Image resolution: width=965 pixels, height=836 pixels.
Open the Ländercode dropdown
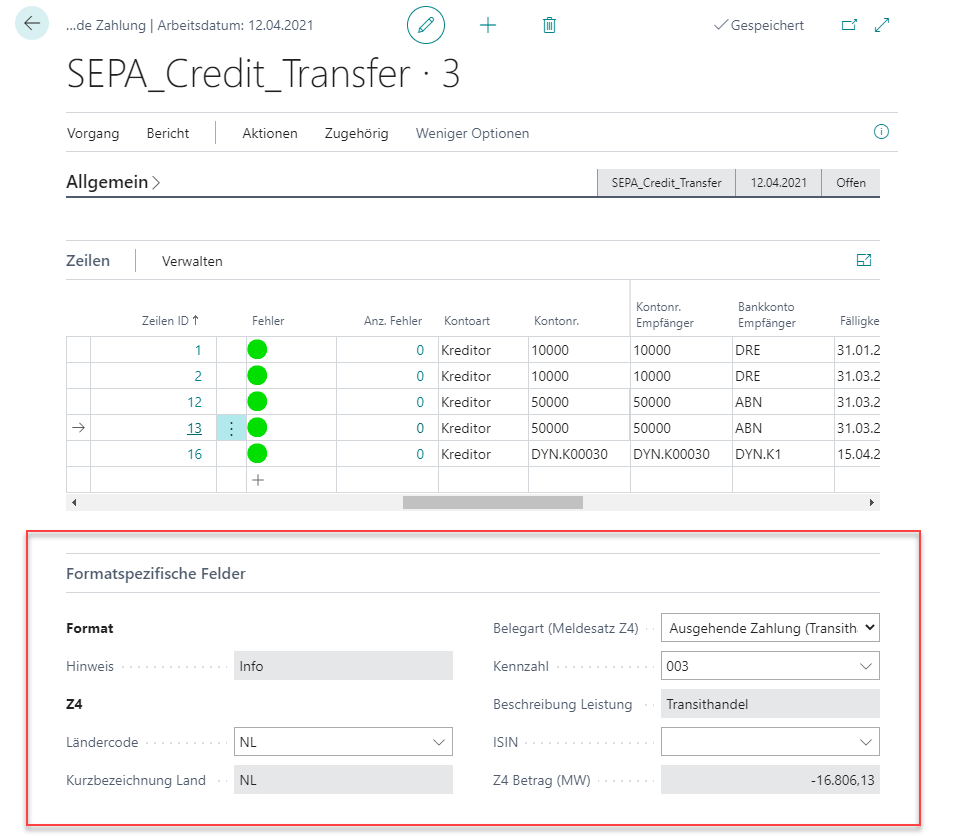tap(438, 742)
